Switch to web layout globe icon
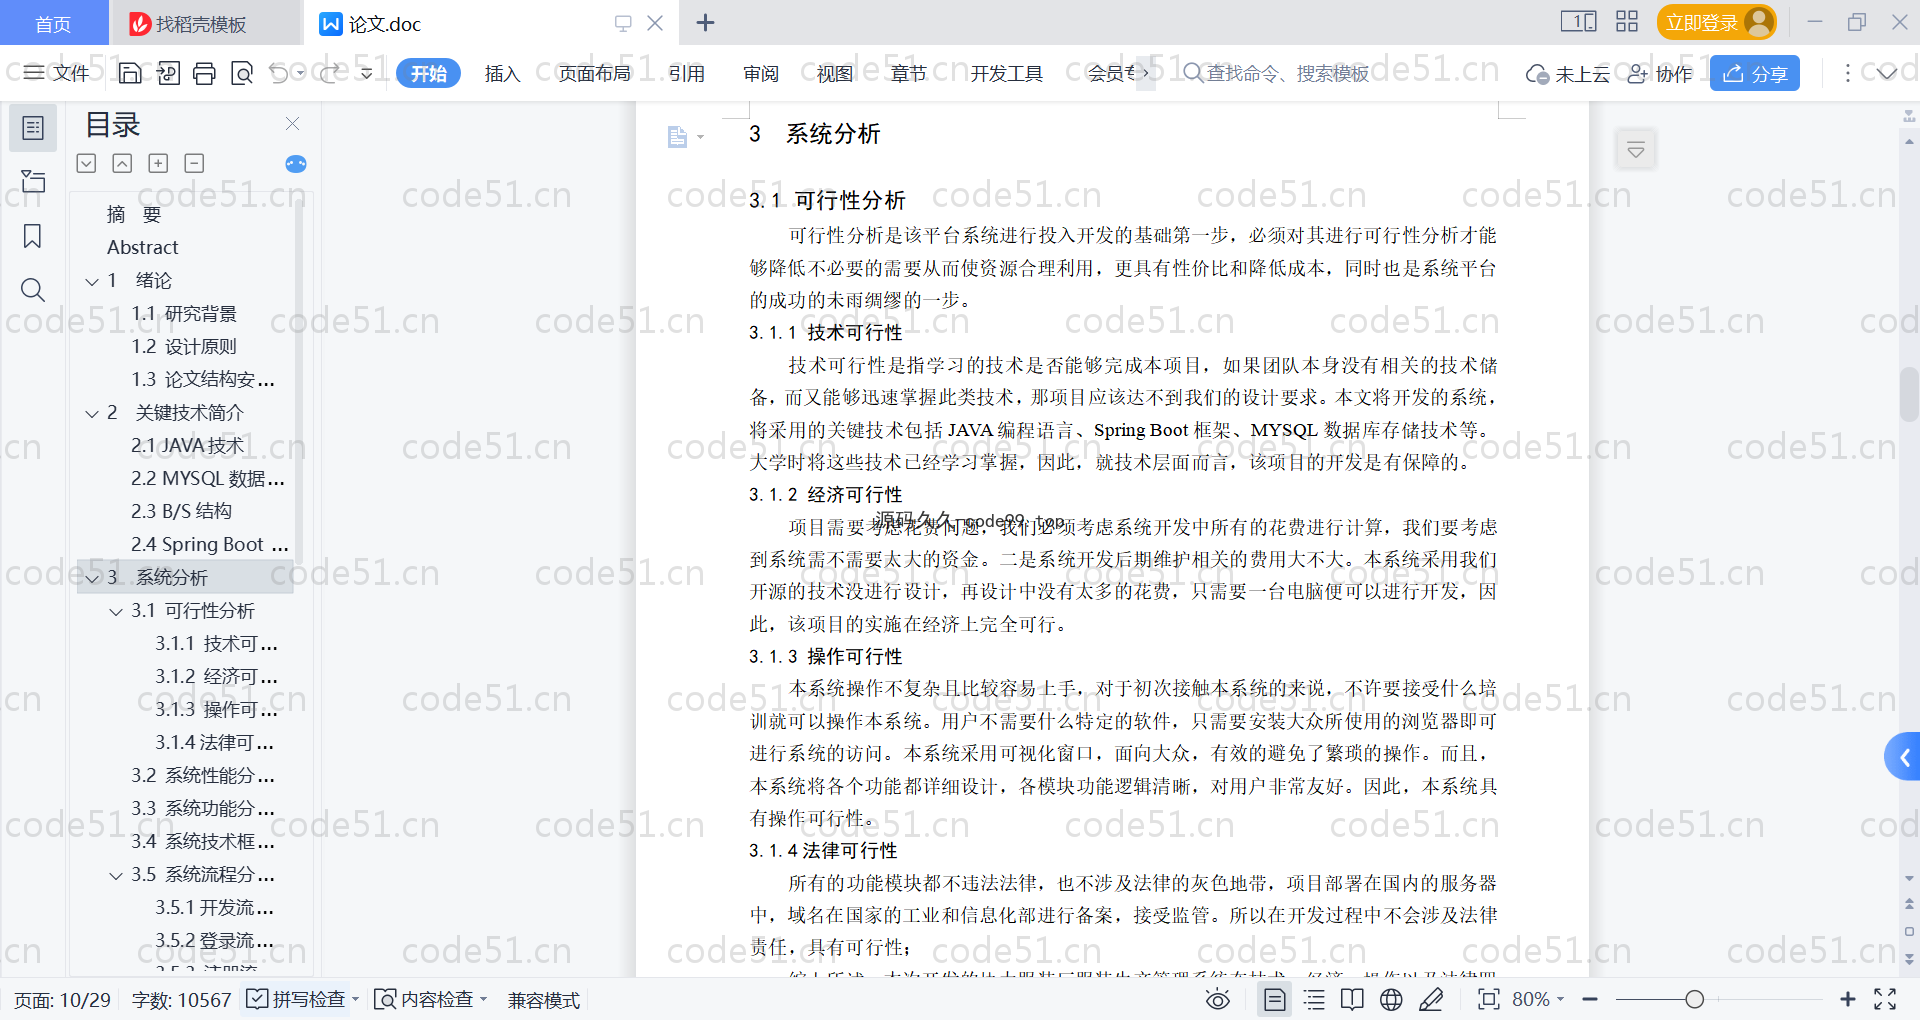Viewport: 1920px width, 1020px height. [1391, 999]
